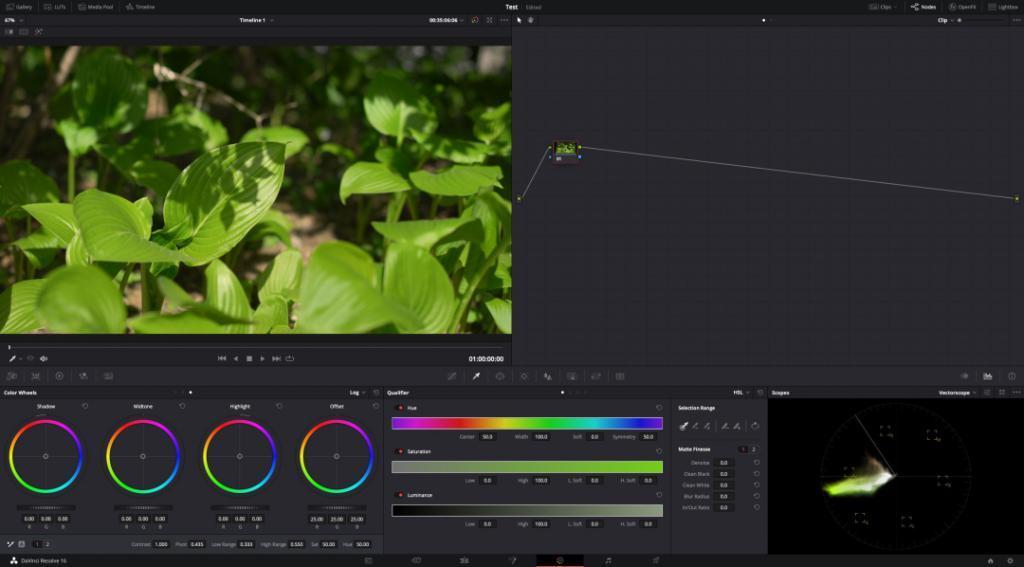The height and width of the screenshot is (567, 1024).
Task: Toggle the Luminance qualifier switch
Action: point(400,495)
